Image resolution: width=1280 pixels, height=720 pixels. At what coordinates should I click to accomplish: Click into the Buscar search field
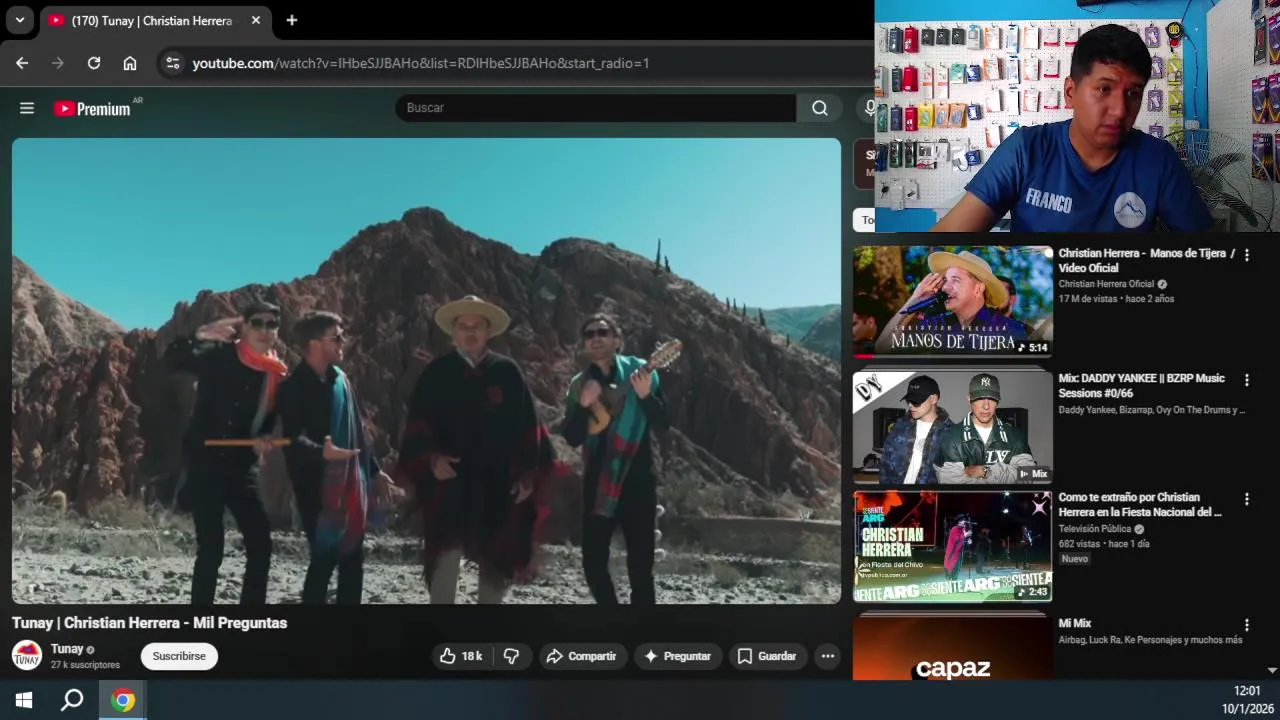point(596,108)
